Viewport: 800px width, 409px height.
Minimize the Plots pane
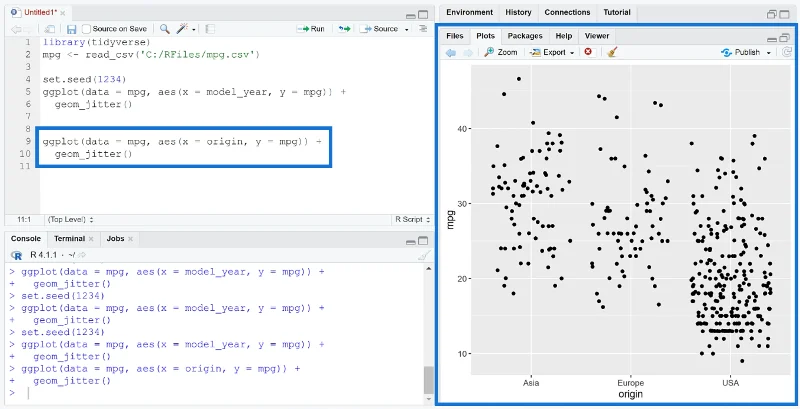(x=772, y=38)
